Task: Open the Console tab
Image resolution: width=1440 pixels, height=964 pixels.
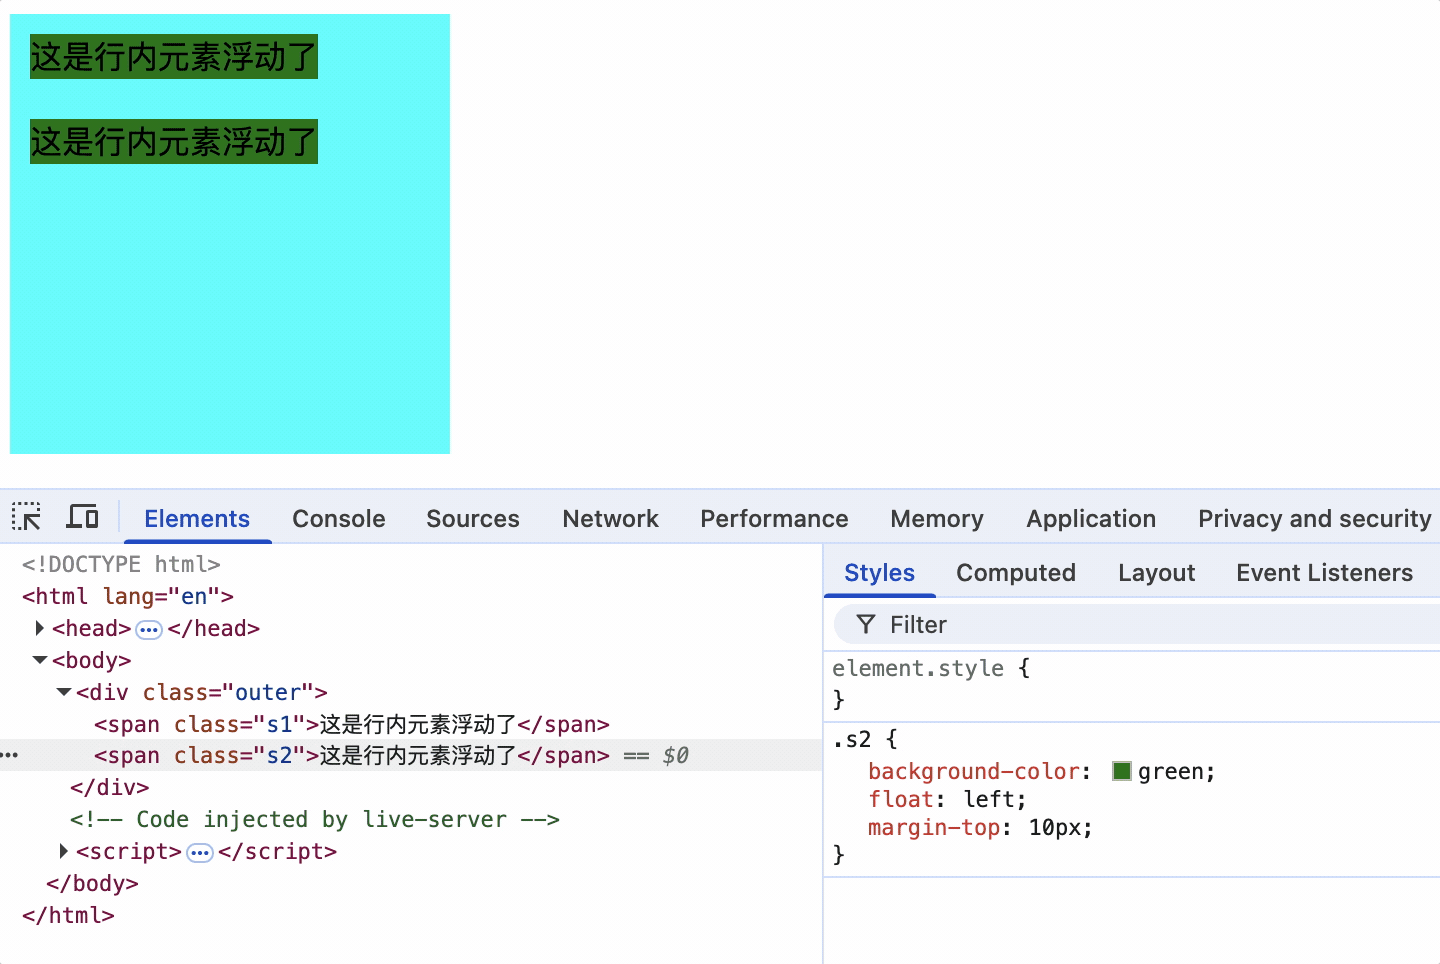Action: point(339,519)
